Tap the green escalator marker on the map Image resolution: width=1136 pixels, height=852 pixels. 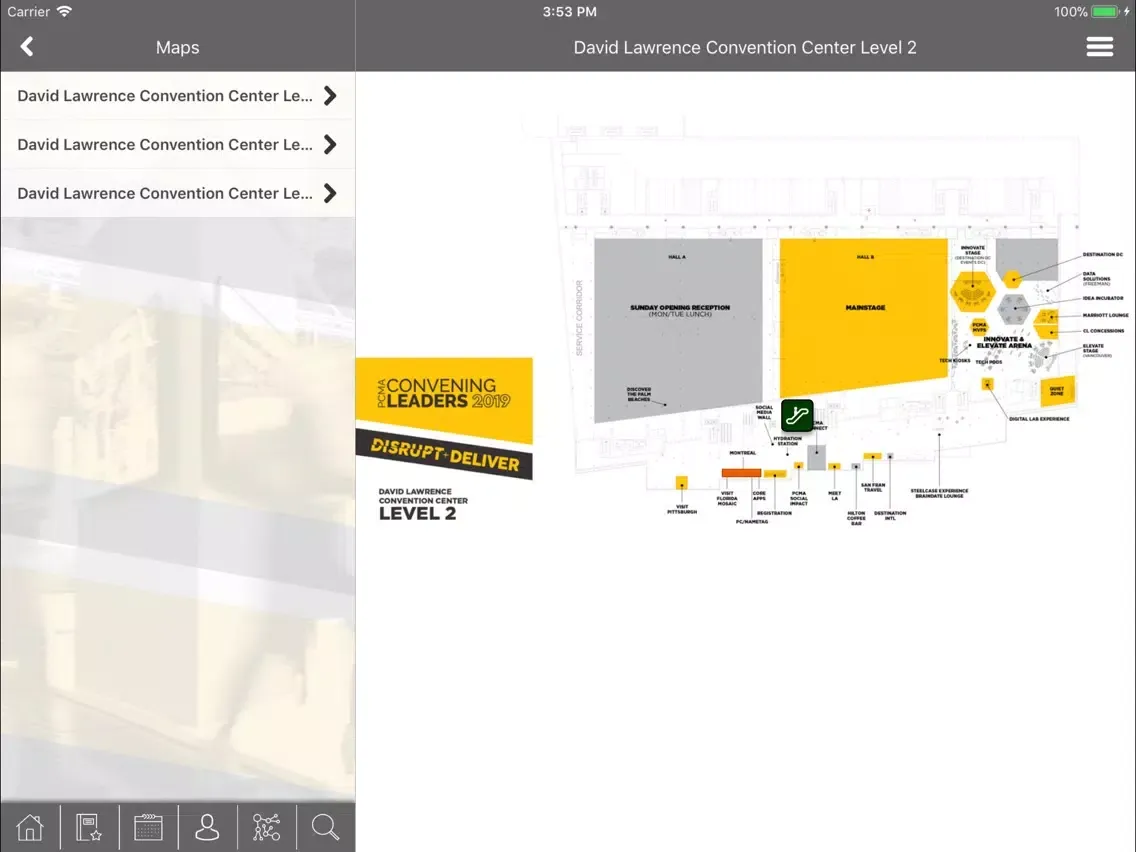(x=797, y=416)
